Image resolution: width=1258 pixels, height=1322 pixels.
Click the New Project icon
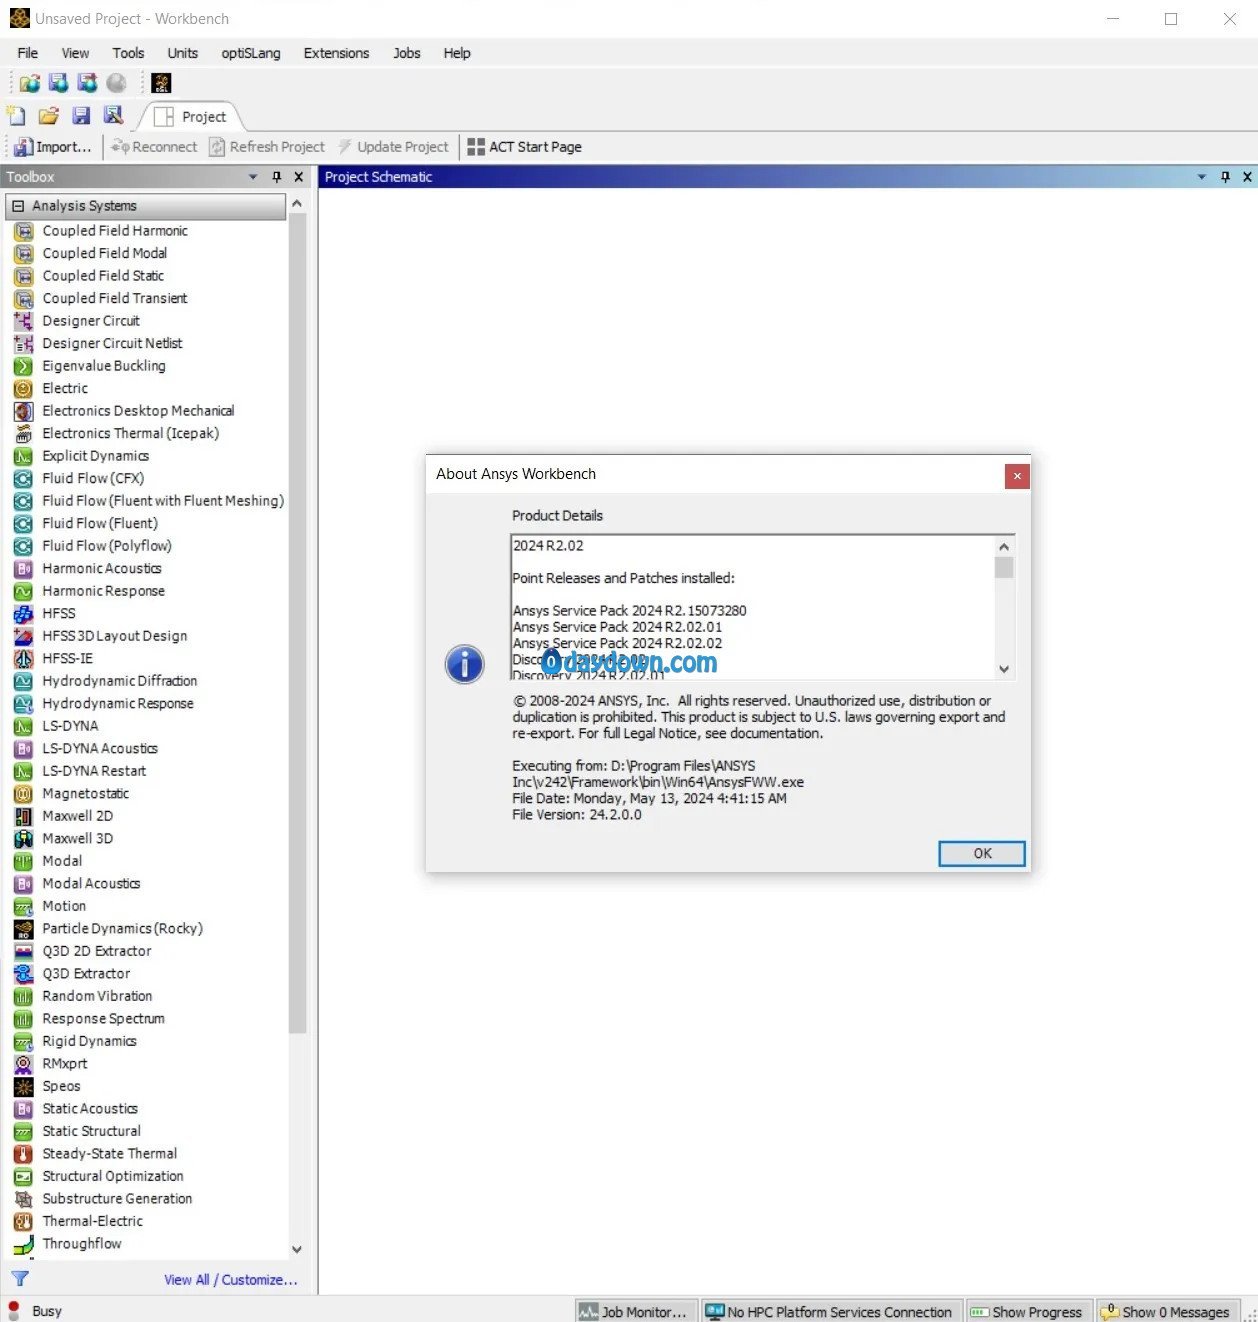pyautogui.click(x=16, y=116)
